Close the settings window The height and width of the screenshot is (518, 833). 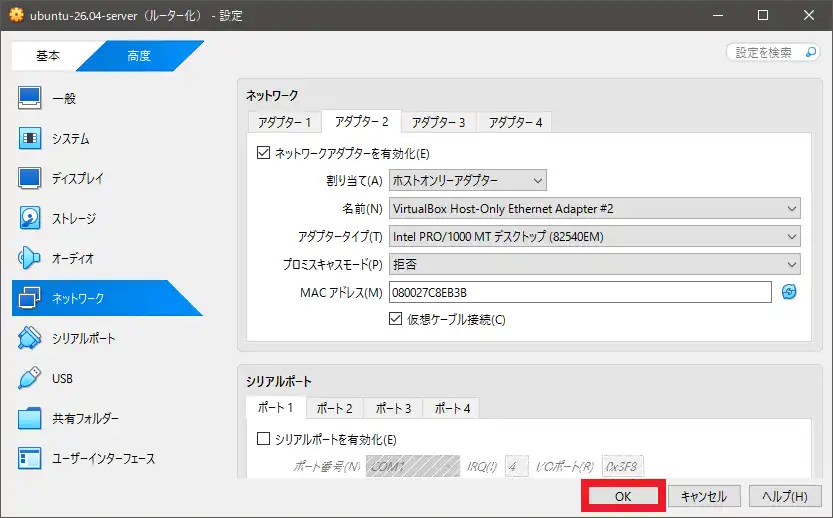(x=809, y=15)
